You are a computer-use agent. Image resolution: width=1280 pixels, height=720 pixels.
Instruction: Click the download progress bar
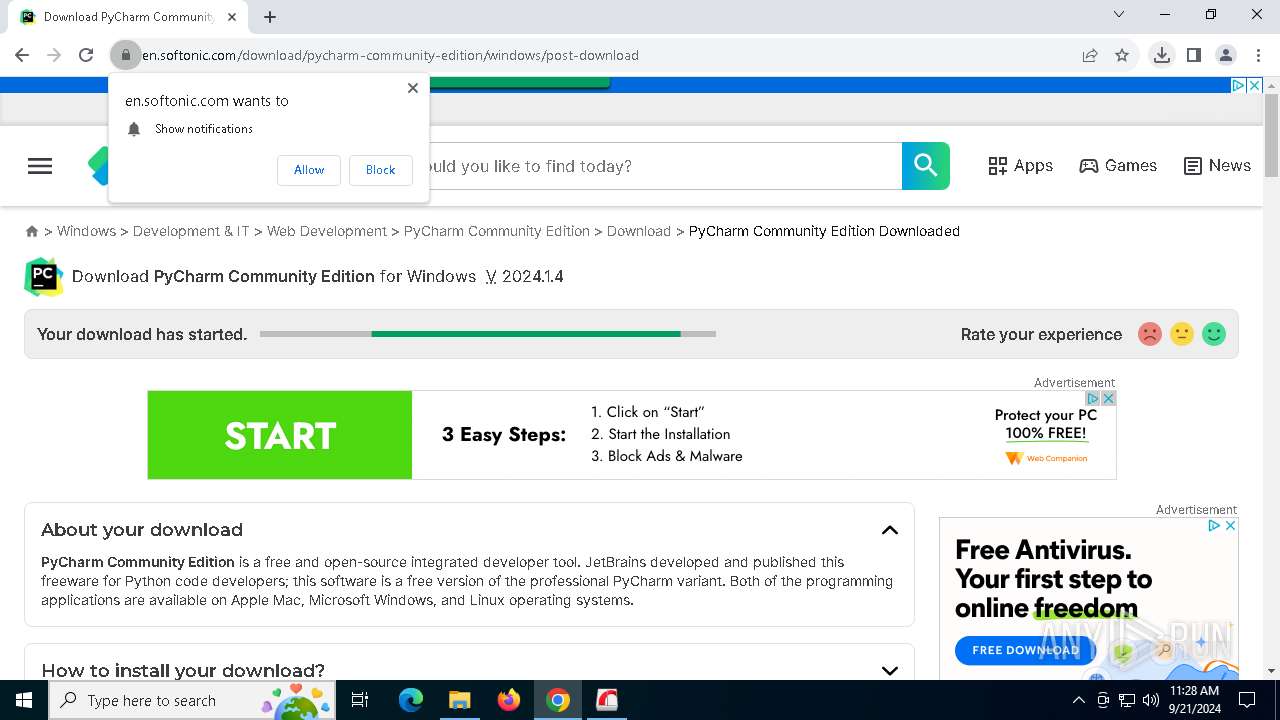pyautogui.click(x=488, y=334)
